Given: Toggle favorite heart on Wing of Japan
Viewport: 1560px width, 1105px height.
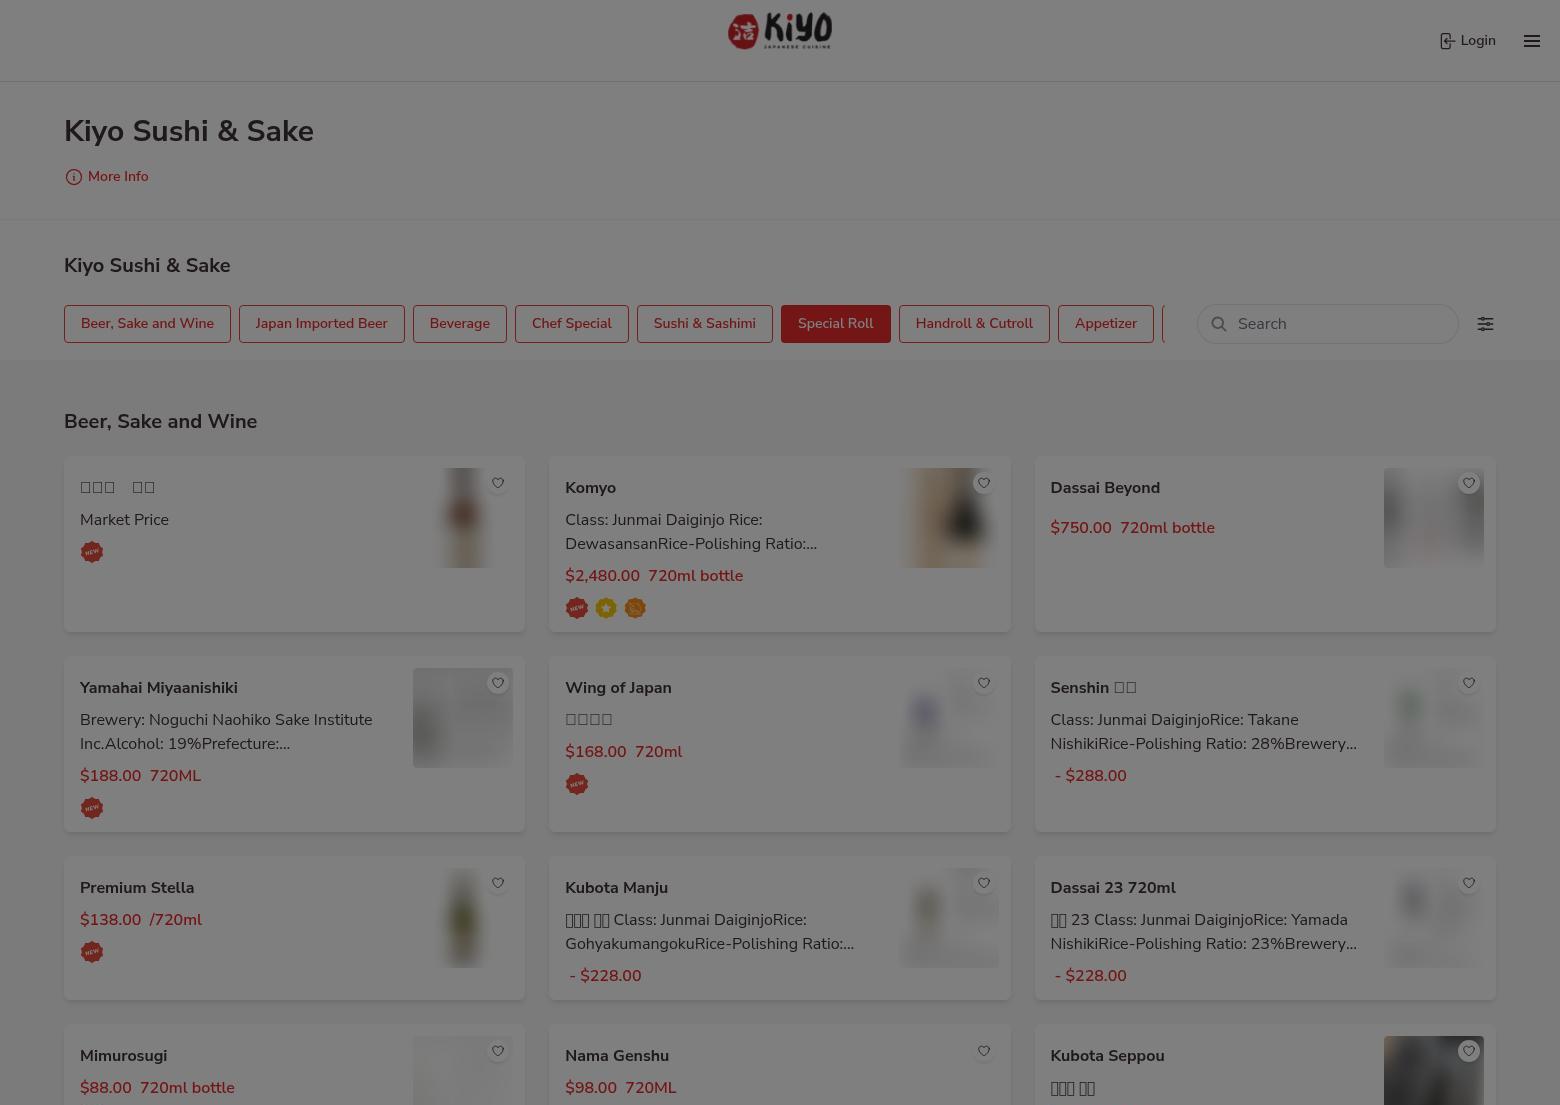Looking at the screenshot, I should click(x=983, y=683).
